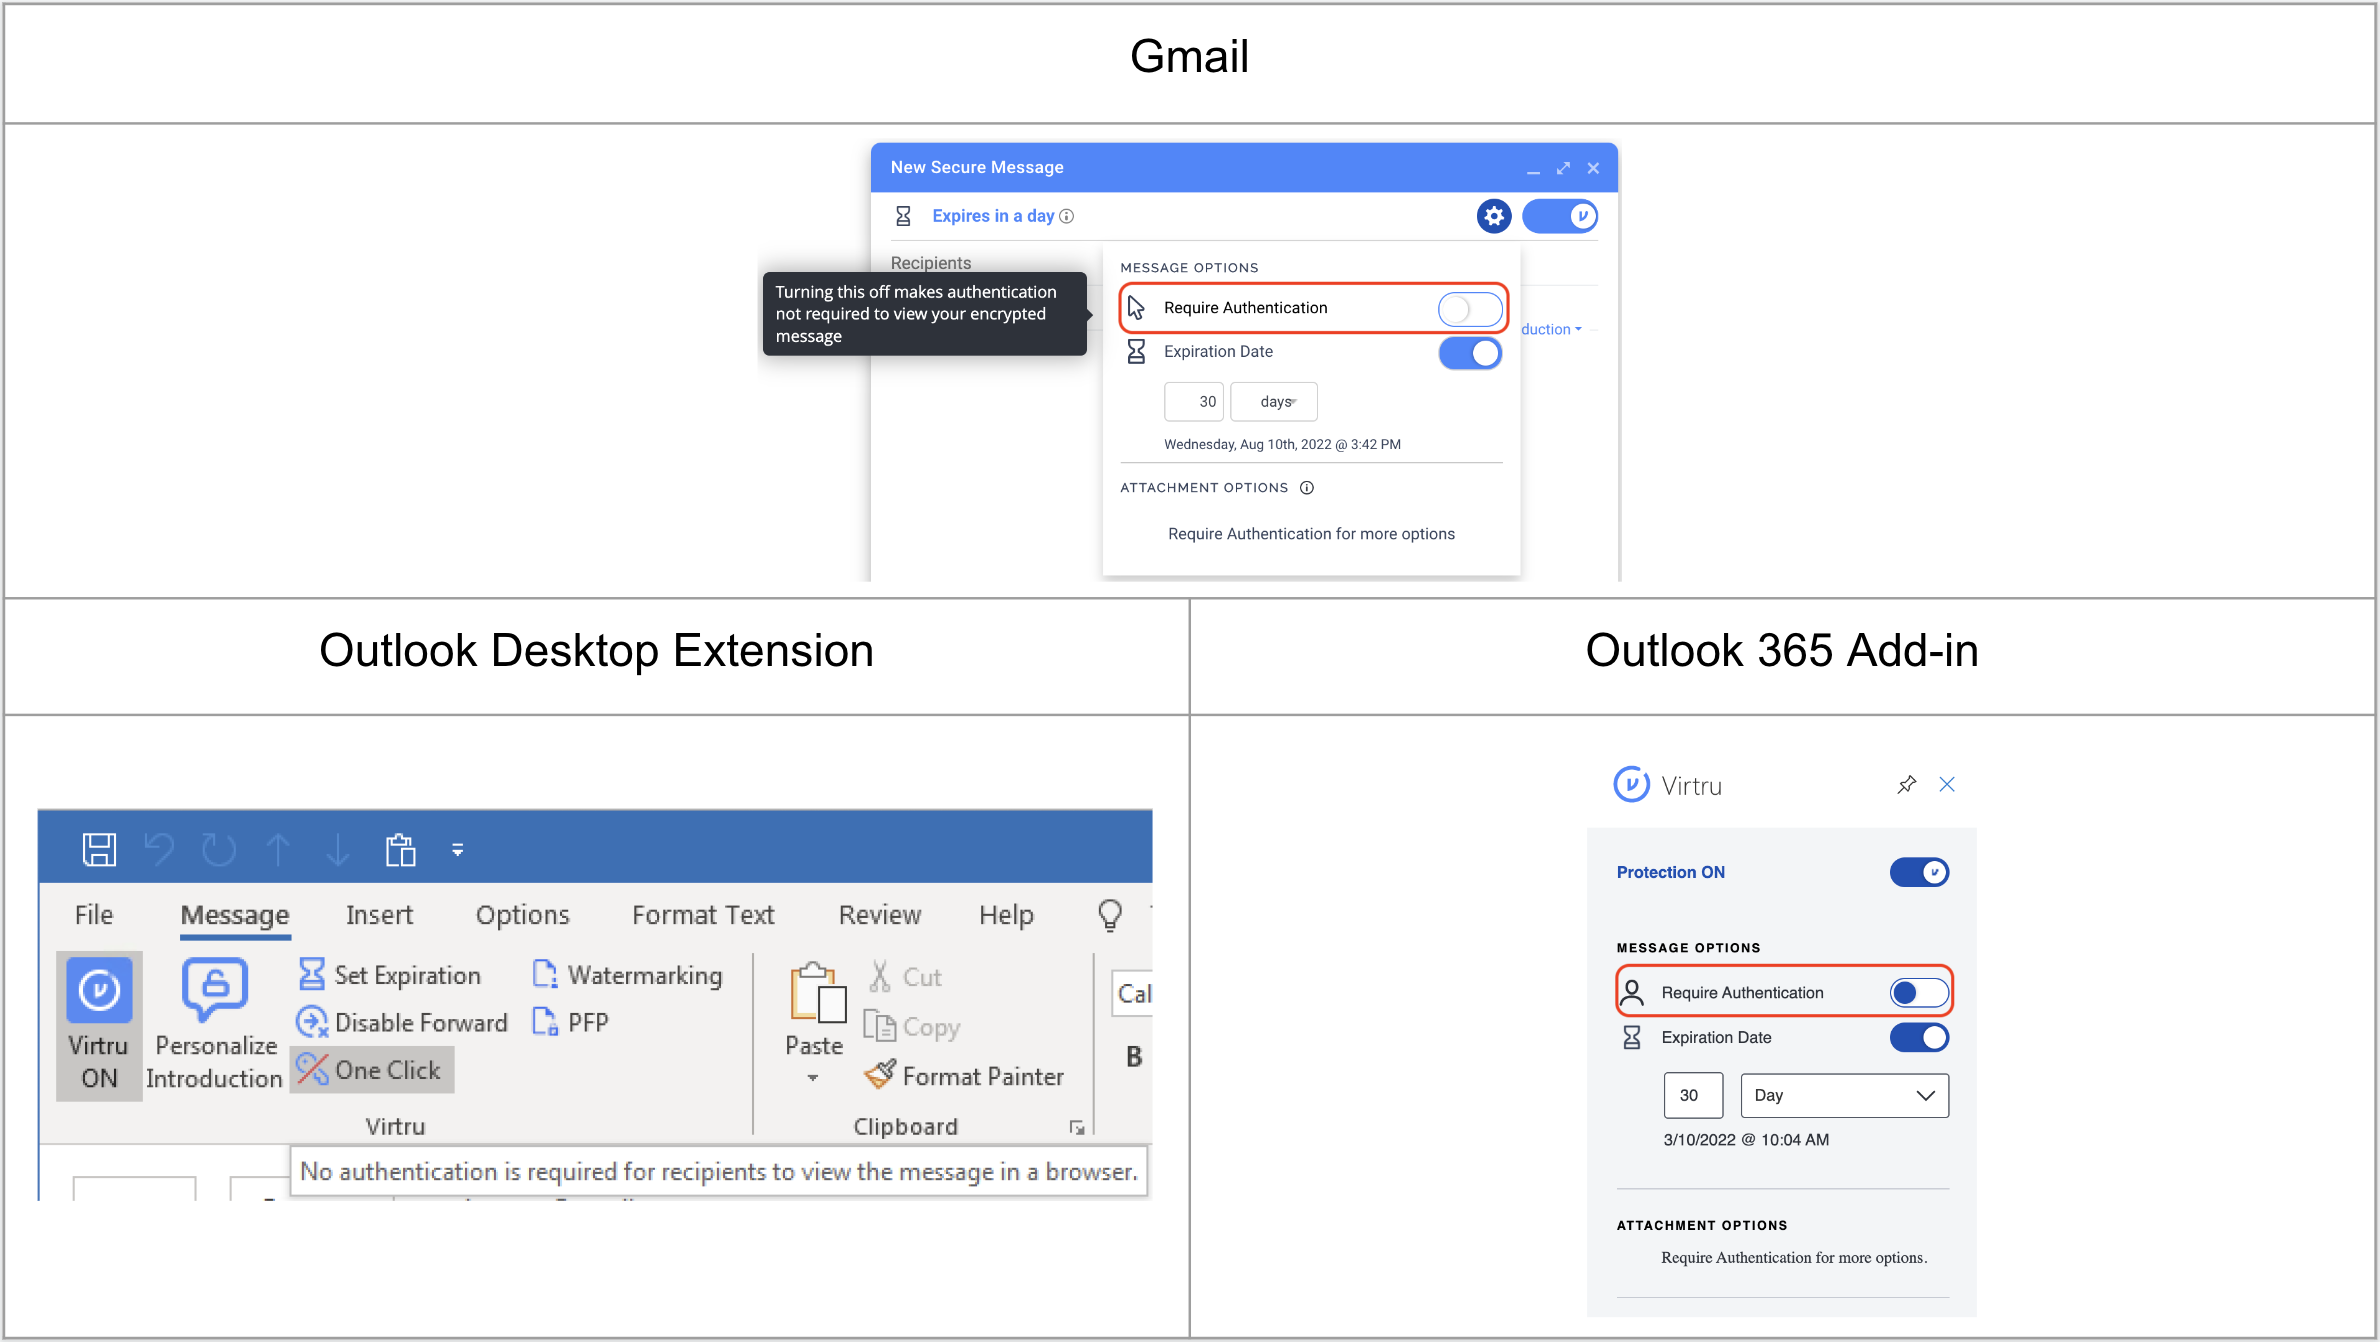Image resolution: width=2380 pixels, height=1342 pixels.
Task: Minimize the New Secure Message window
Action: click(x=1533, y=170)
